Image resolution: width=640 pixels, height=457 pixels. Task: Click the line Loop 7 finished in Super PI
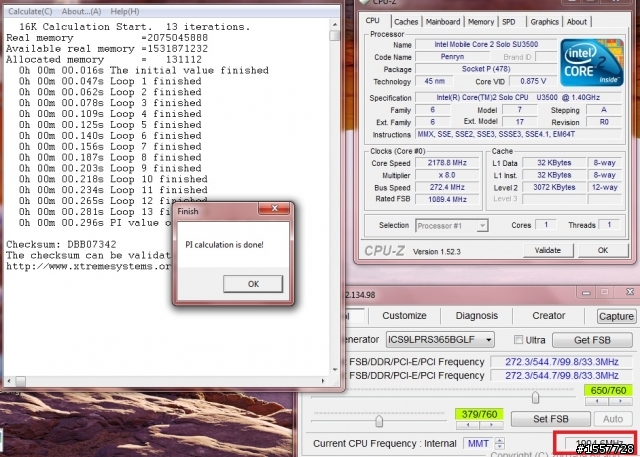point(110,146)
